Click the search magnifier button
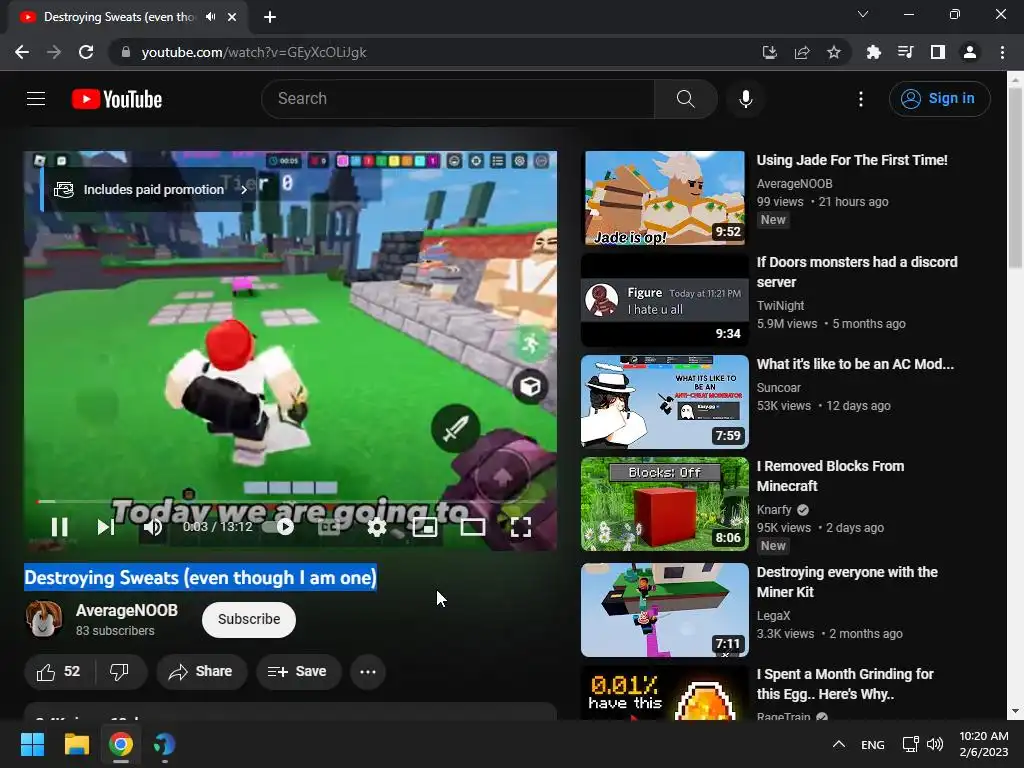 pos(685,99)
